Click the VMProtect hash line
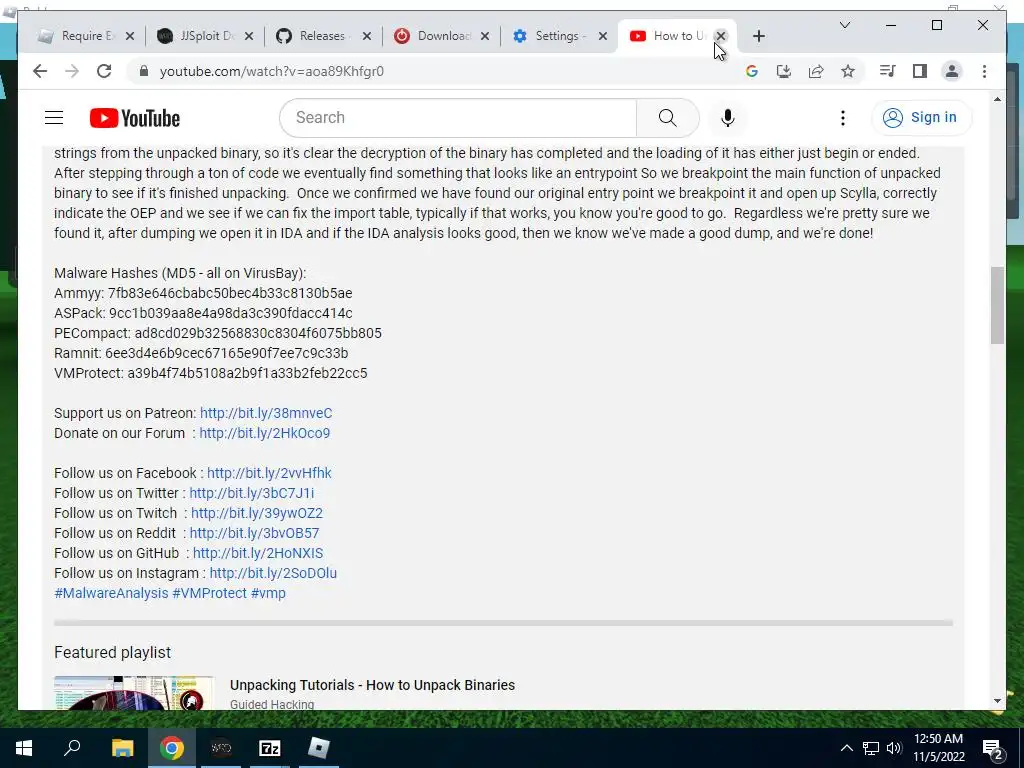The height and width of the screenshot is (768, 1024). click(x=210, y=374)
